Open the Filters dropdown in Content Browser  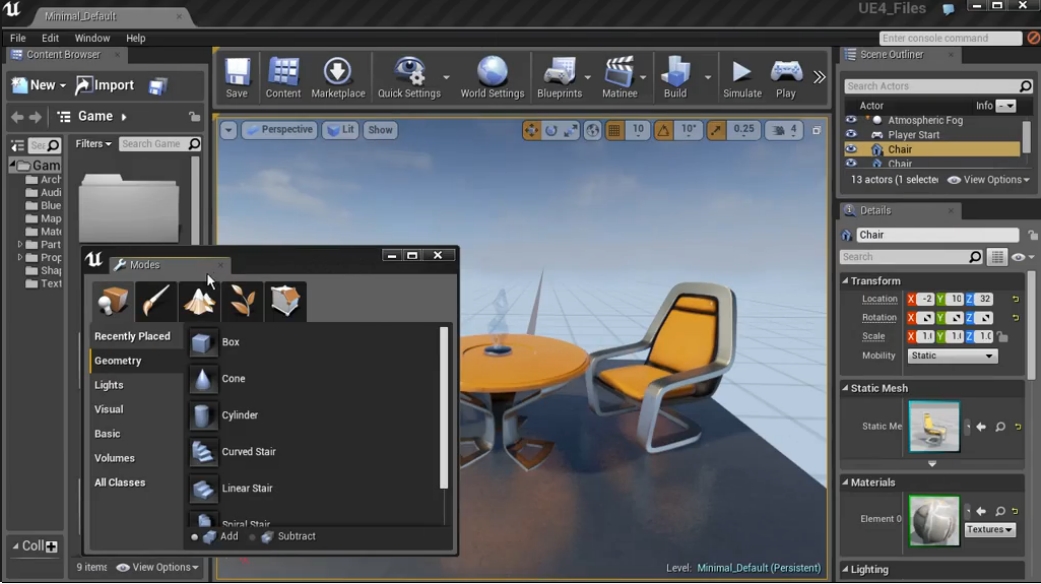point(93,144)
